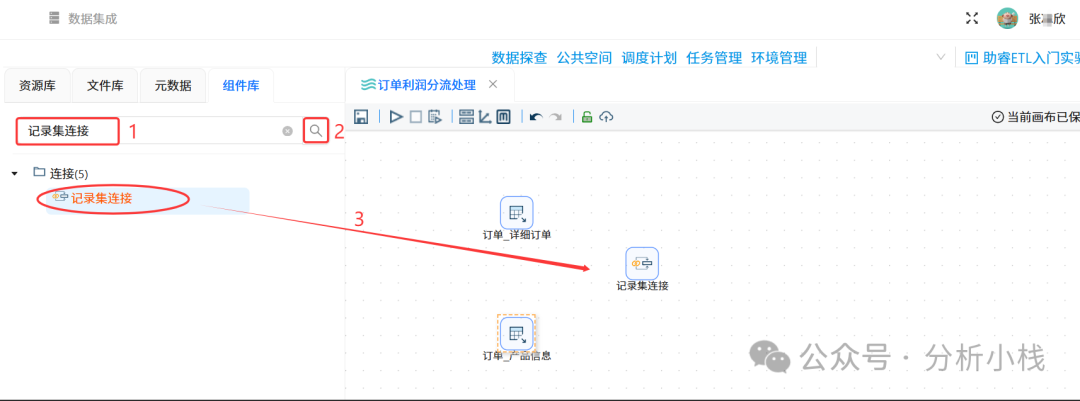This screenshot has height=401, width=1080.
Task: Clear the component search box text
Action: point(288,131)
